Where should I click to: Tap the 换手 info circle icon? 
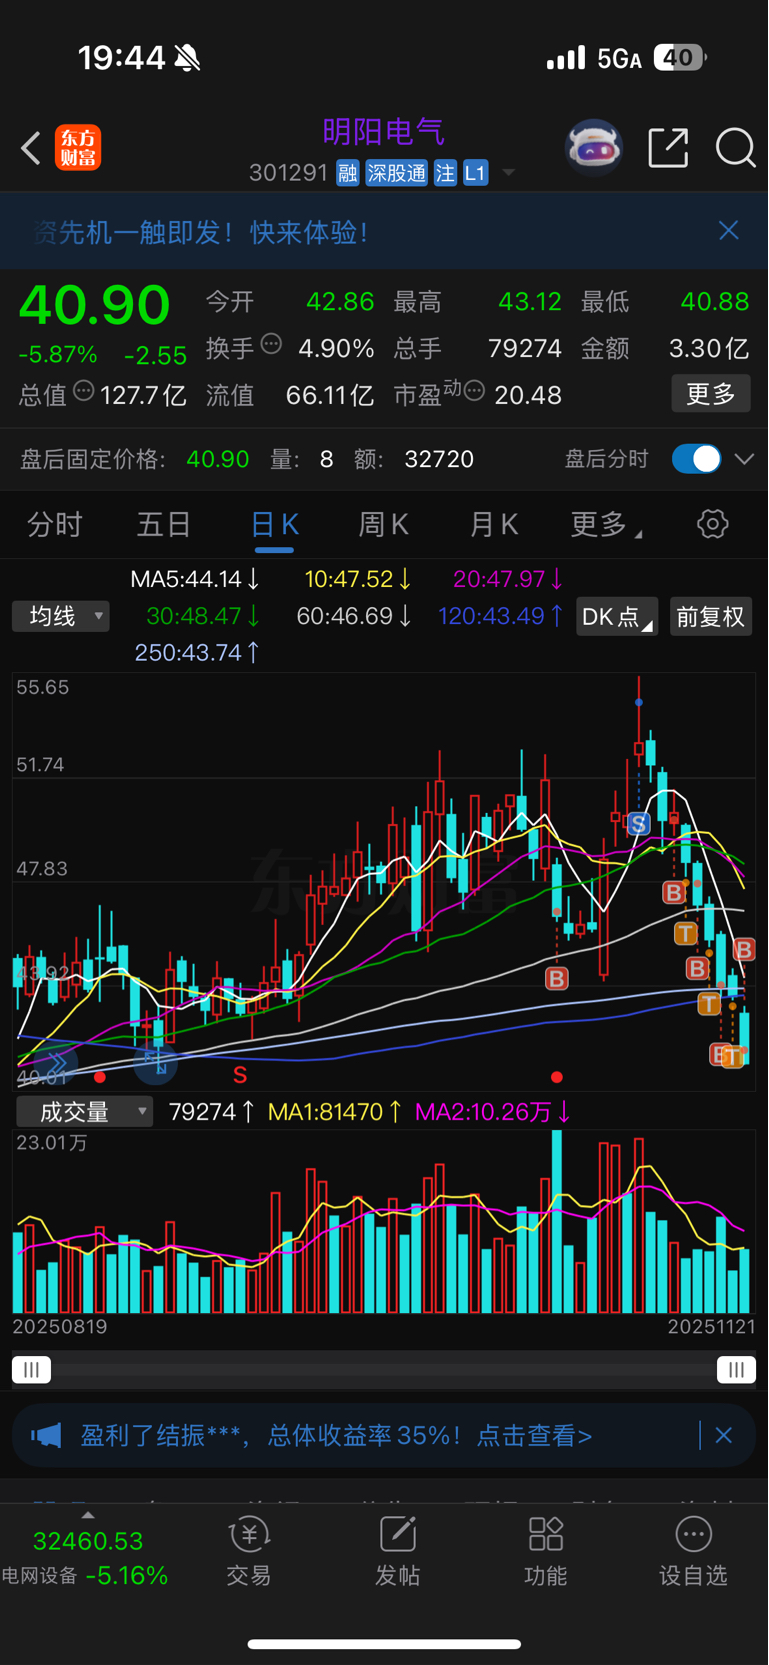click(x=271, y=345)
